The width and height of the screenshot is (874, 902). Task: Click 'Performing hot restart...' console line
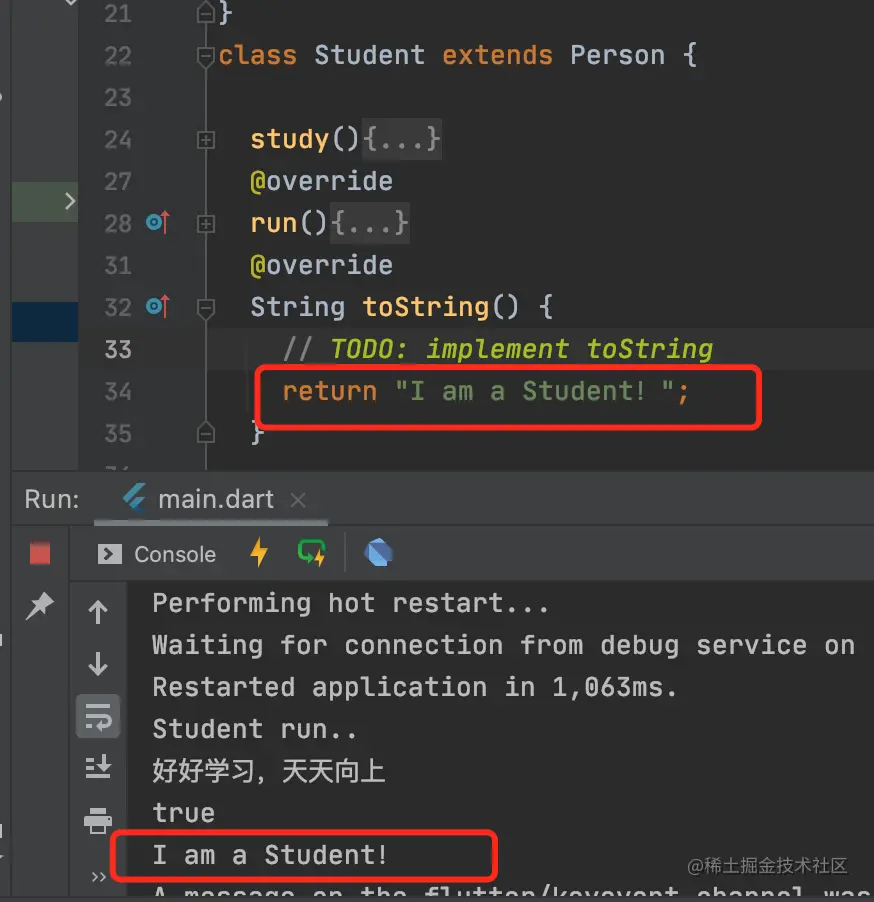click(350, 603)
